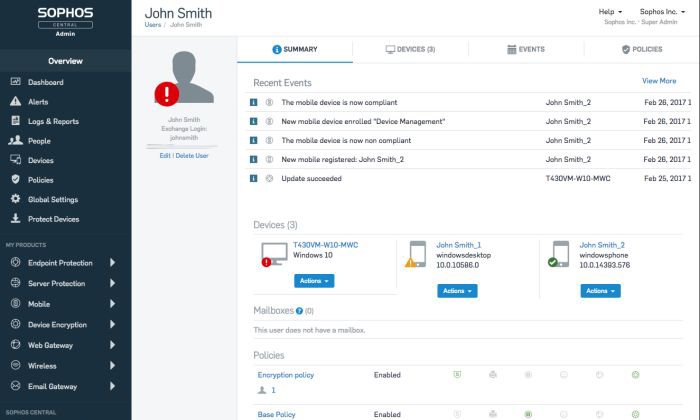This screenshot has width=700, height=420.
Task: Click the user count icon under Encryption policy
Action: point(262,390)
